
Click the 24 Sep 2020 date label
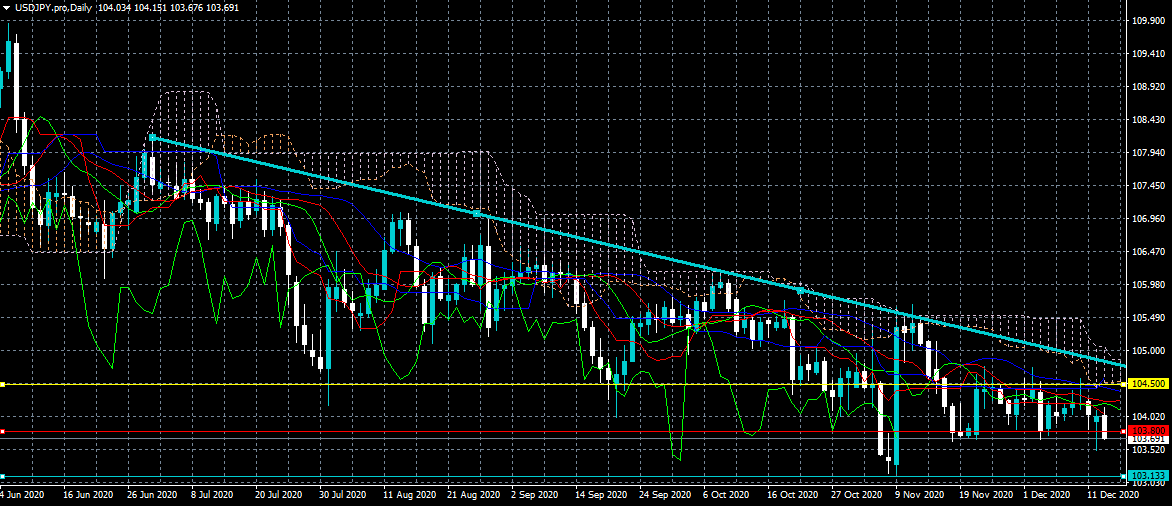(666, 495)
